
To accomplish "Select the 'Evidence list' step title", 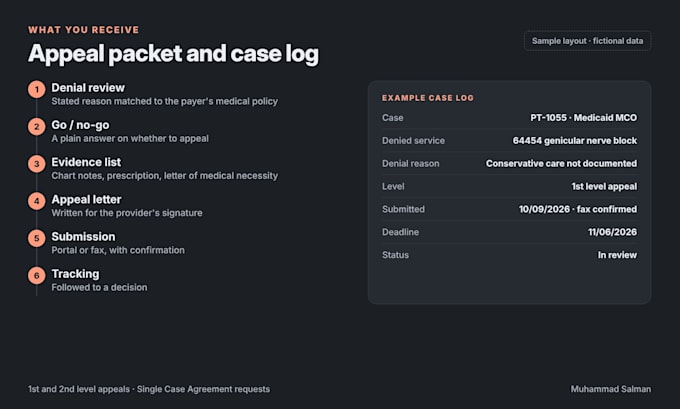I will (x=86, y=162).
